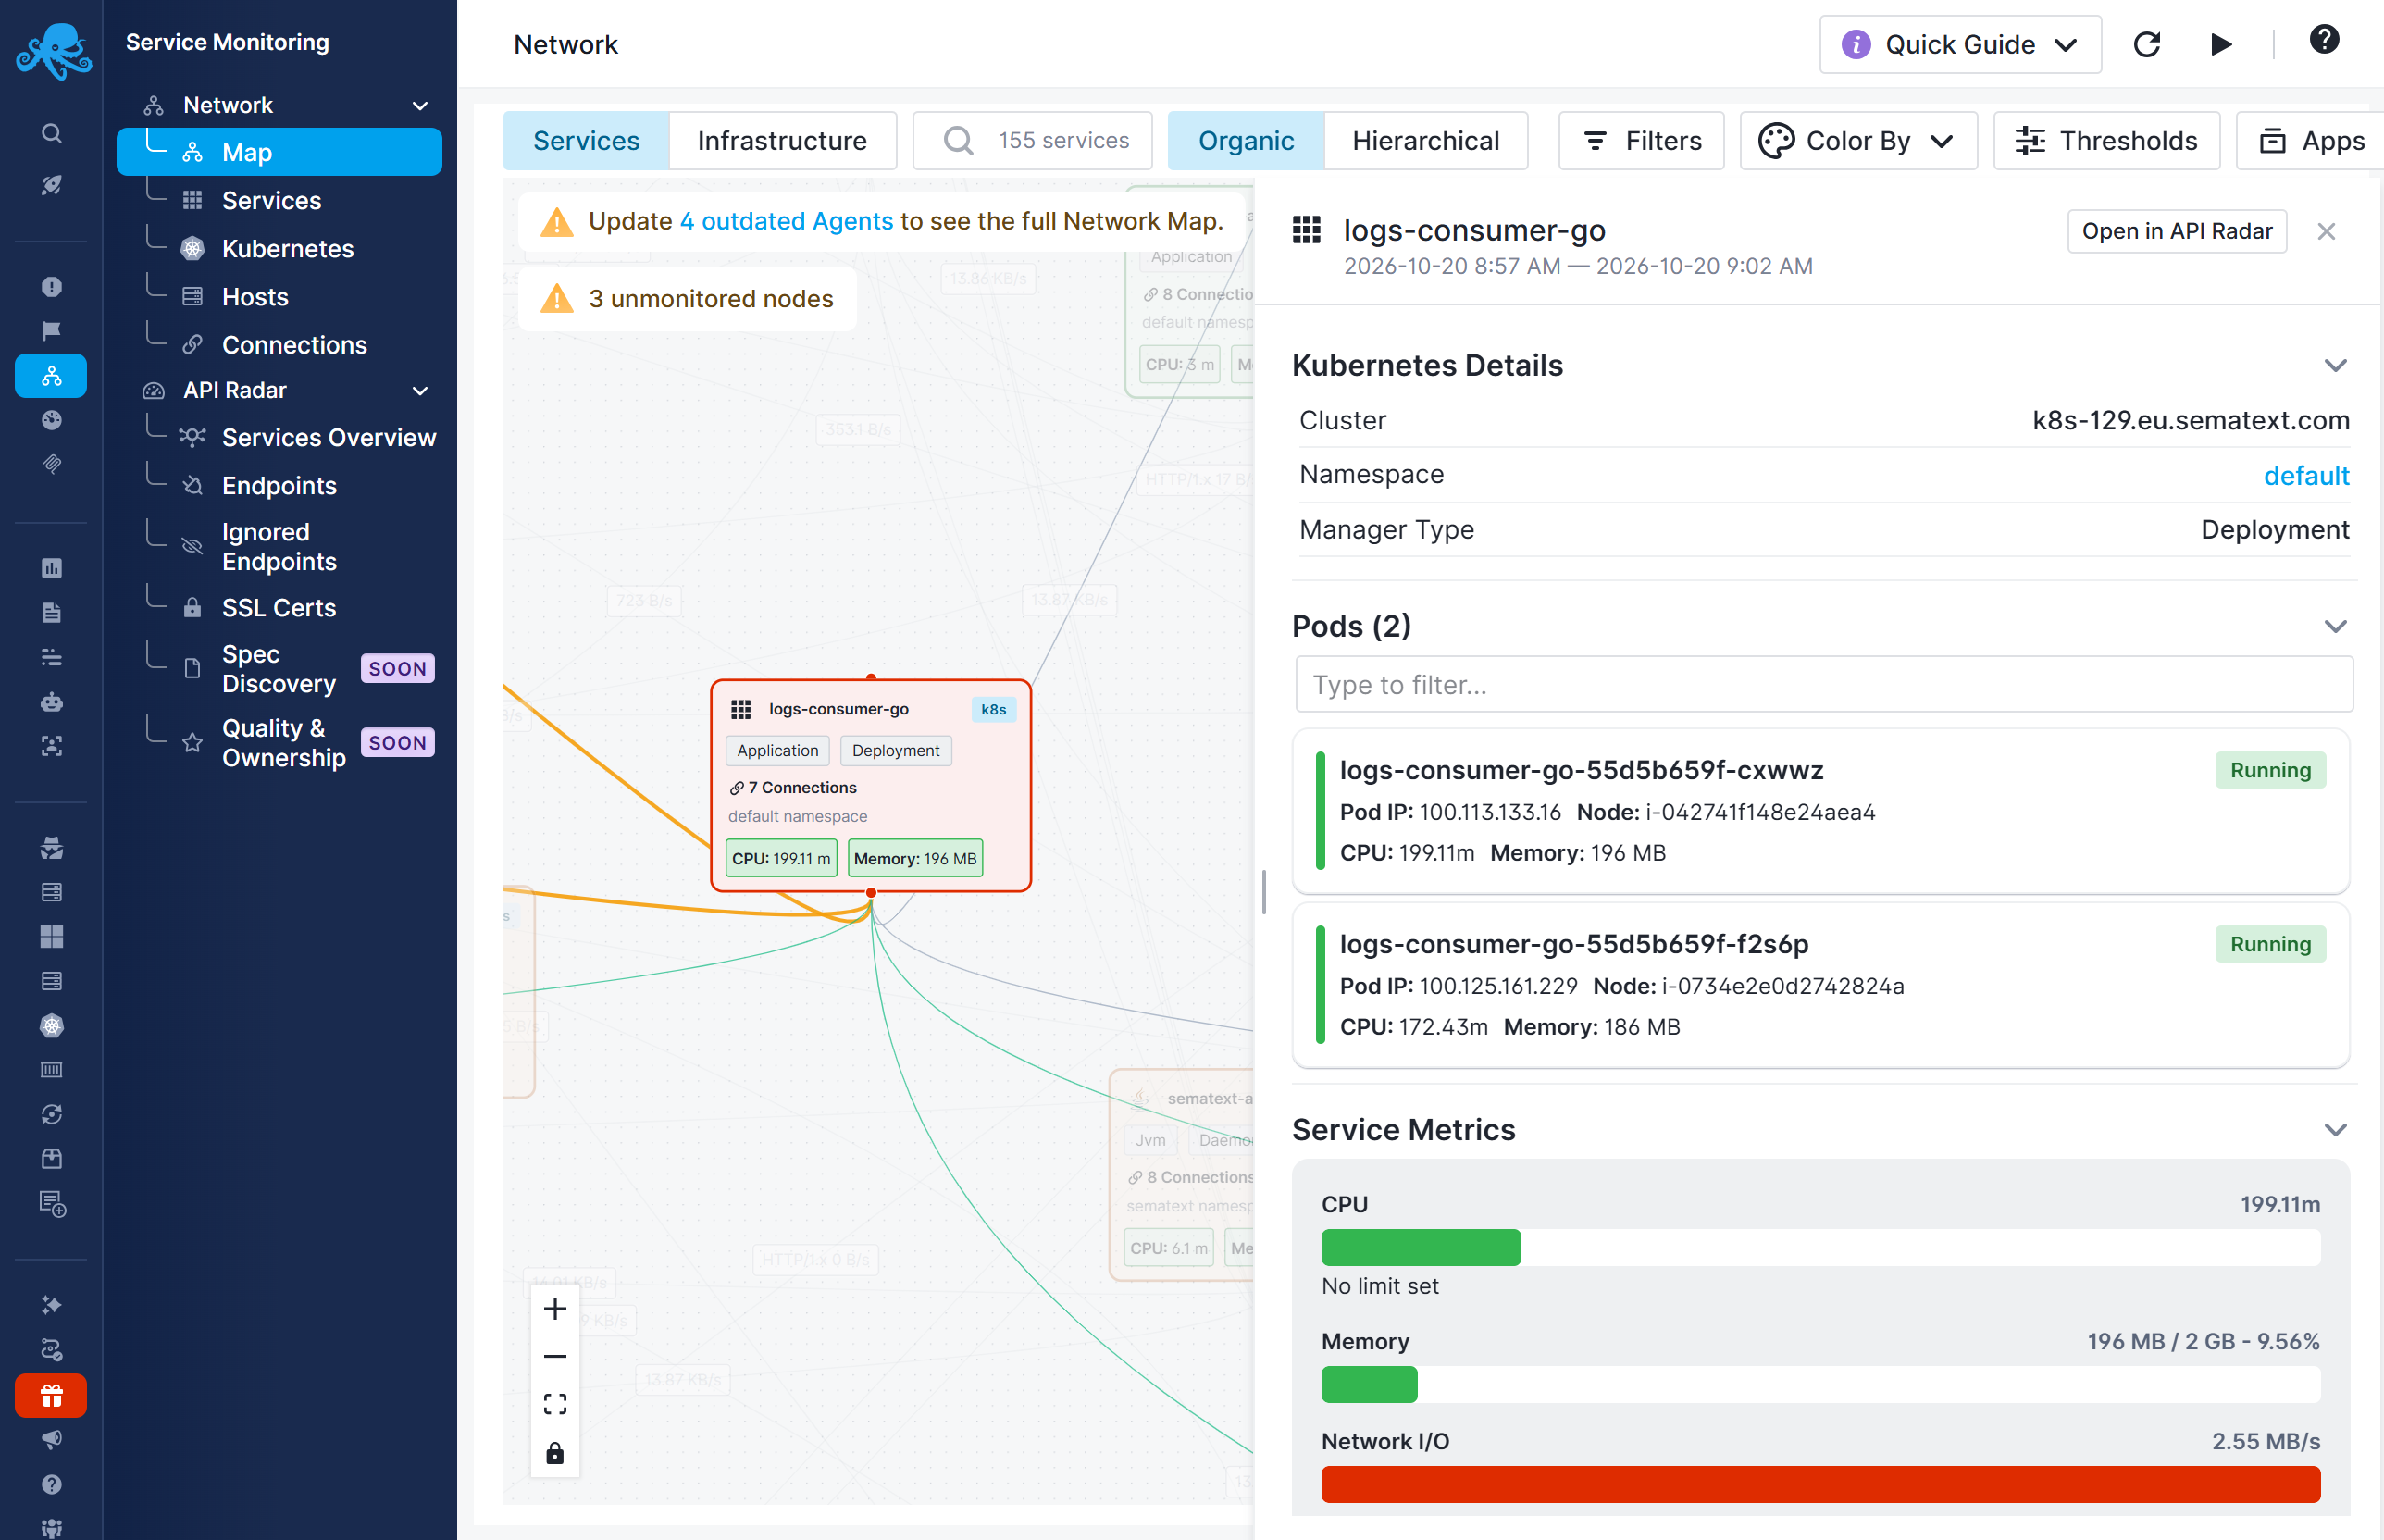Switch to Infrastructure view toggle

(x=782, y=141)
